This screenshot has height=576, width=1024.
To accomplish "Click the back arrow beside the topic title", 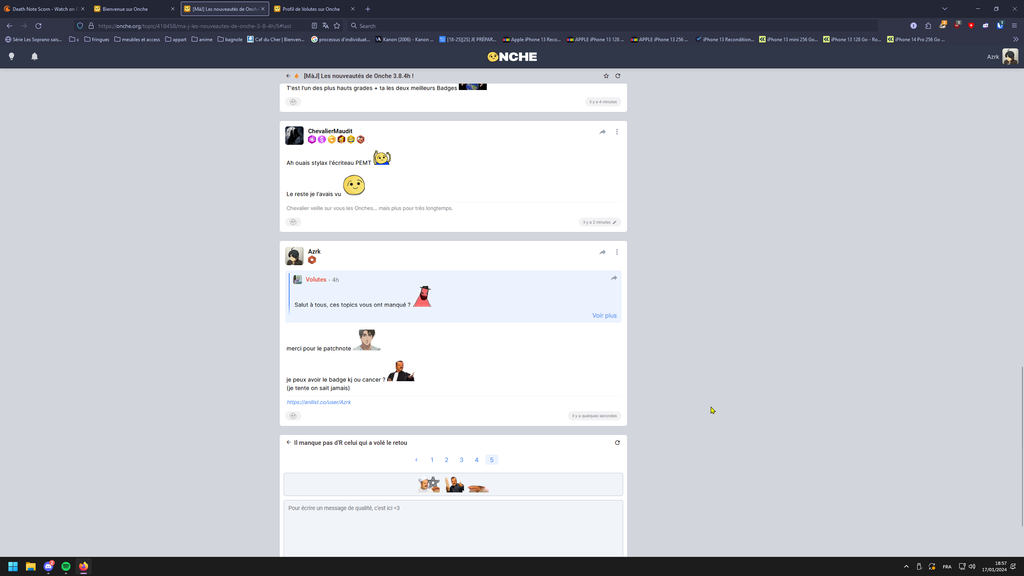I will coord(288,76).
